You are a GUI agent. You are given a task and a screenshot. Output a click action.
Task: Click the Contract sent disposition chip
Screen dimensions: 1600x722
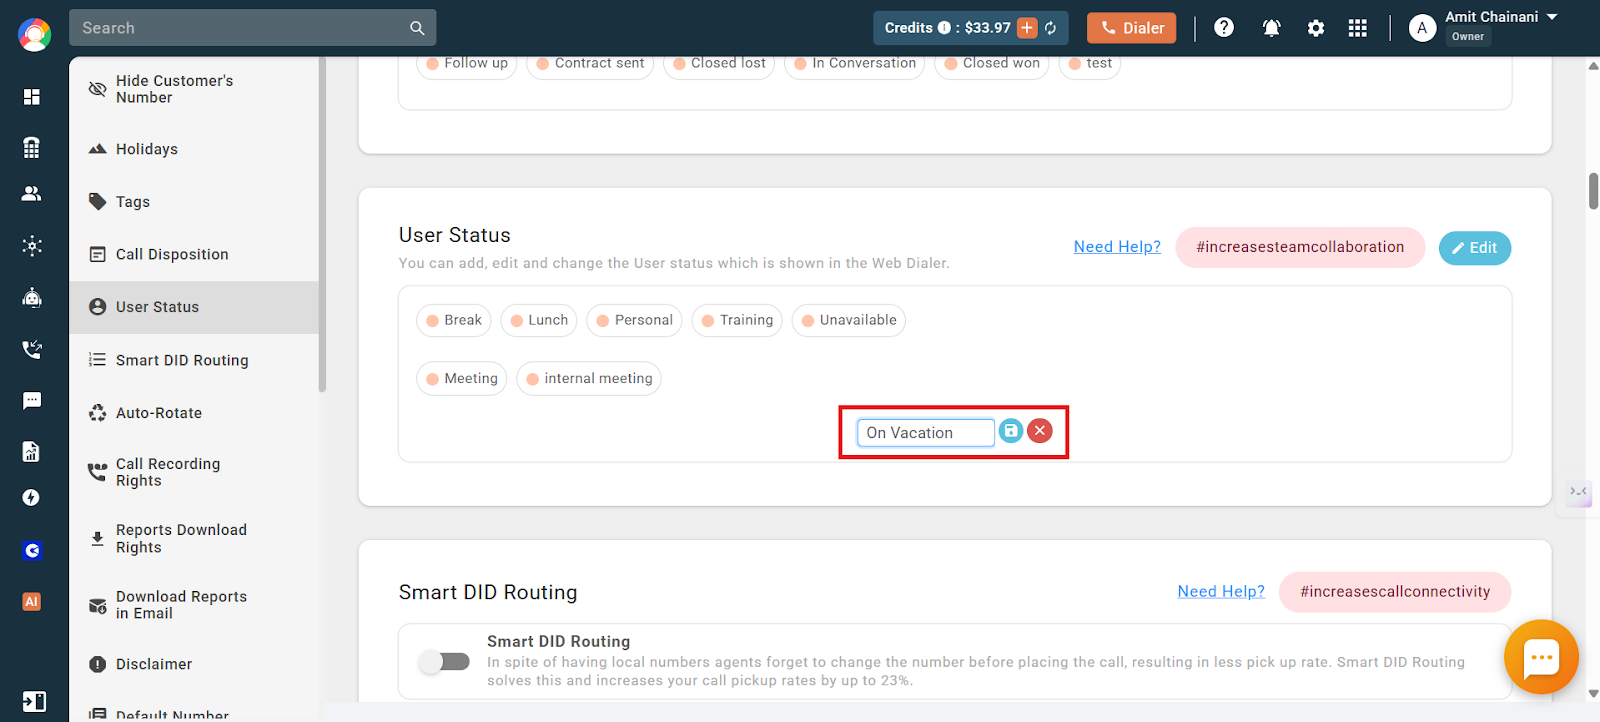(x=590, y=64)
